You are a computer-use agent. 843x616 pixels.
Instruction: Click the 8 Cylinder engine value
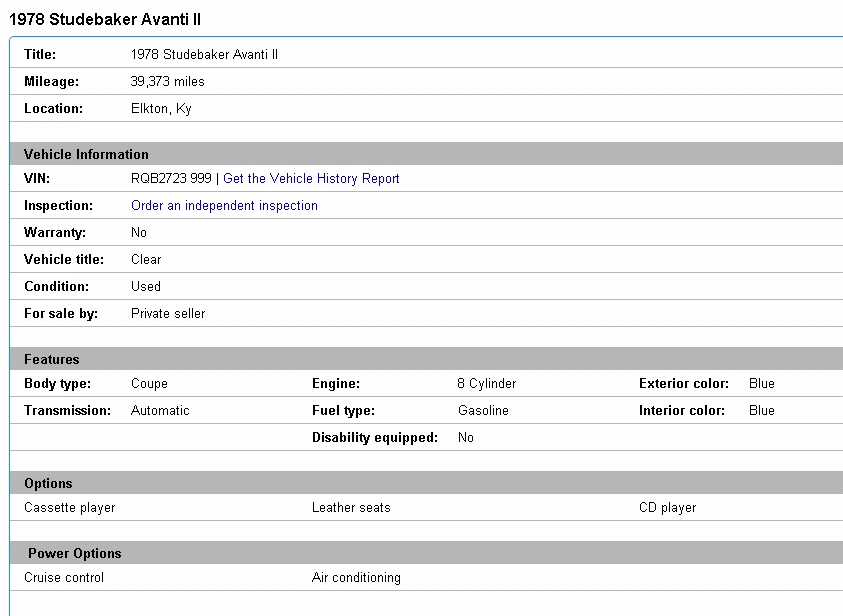pyautogui.click(x=487, y=384)
